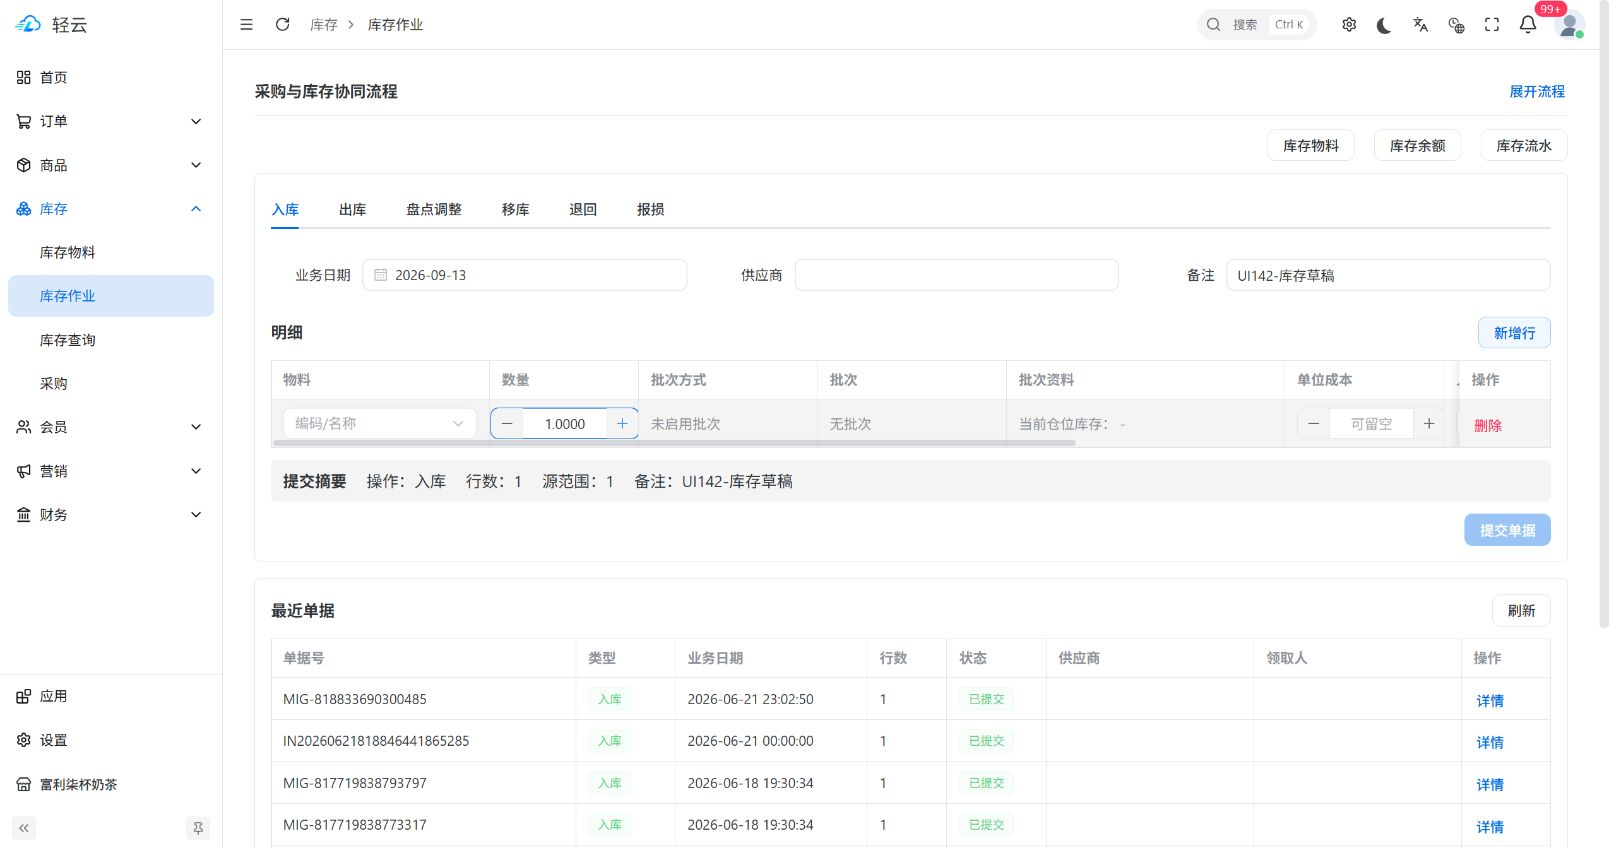The image size is (1609, 848).
Task: Switch to the 盘点调整 tab
Action: 434,209
